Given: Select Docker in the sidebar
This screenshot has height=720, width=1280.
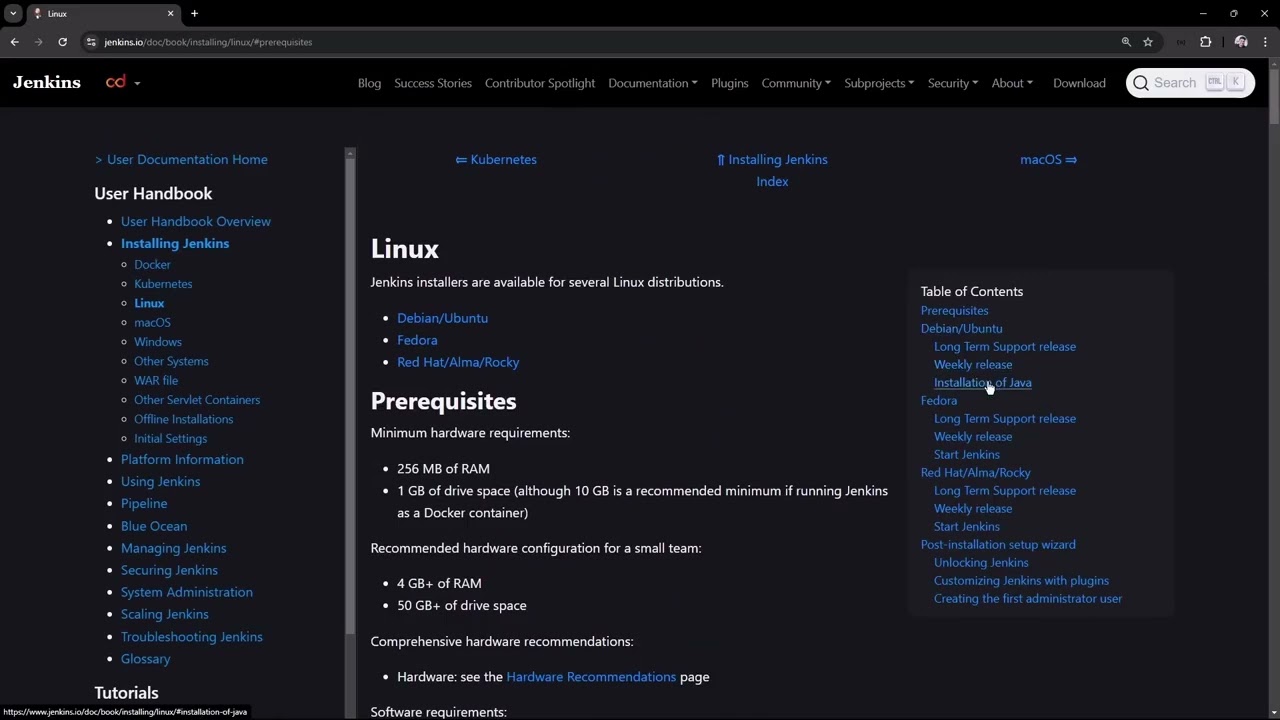Looking at the screenshot, I should click(152, 264).
